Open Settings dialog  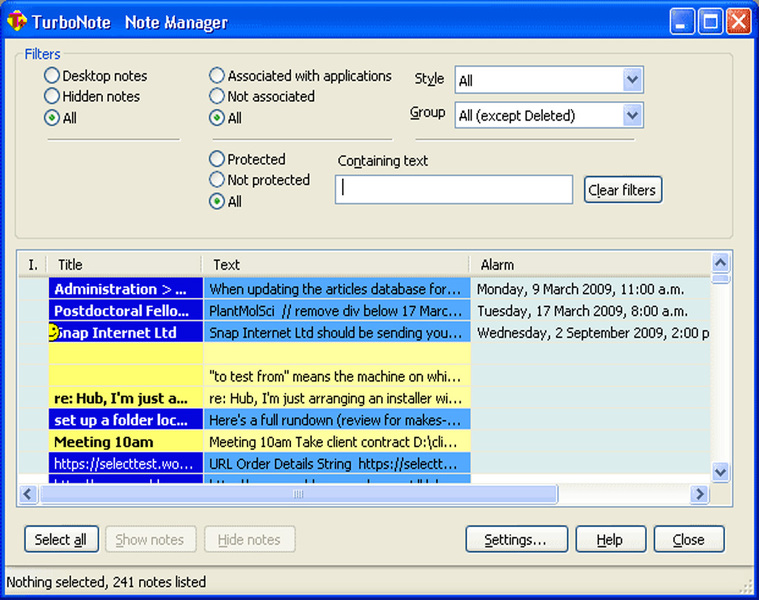[516, 539]
